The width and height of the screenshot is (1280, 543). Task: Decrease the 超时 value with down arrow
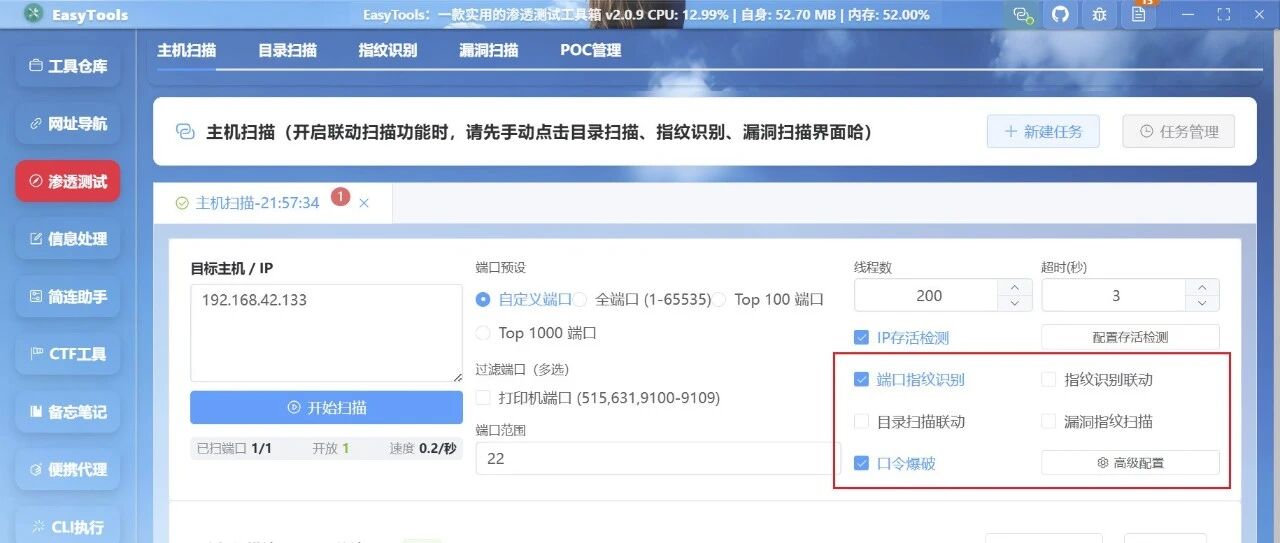1202,303
